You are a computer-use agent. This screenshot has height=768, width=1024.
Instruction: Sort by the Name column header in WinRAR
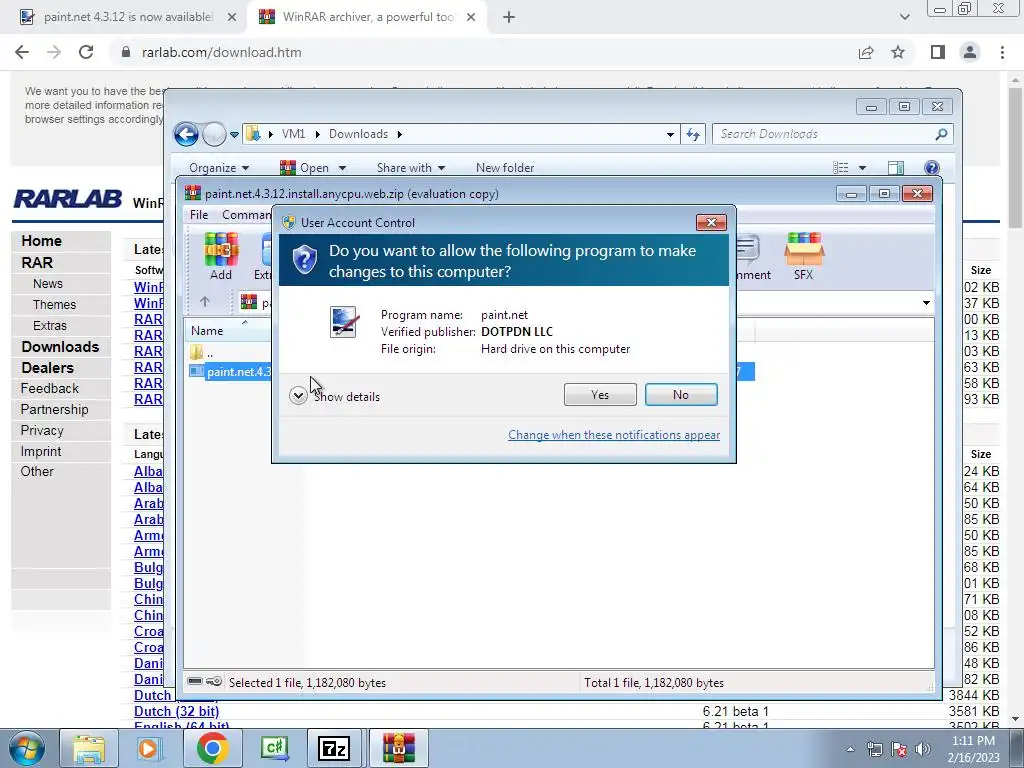coord(207,331)
